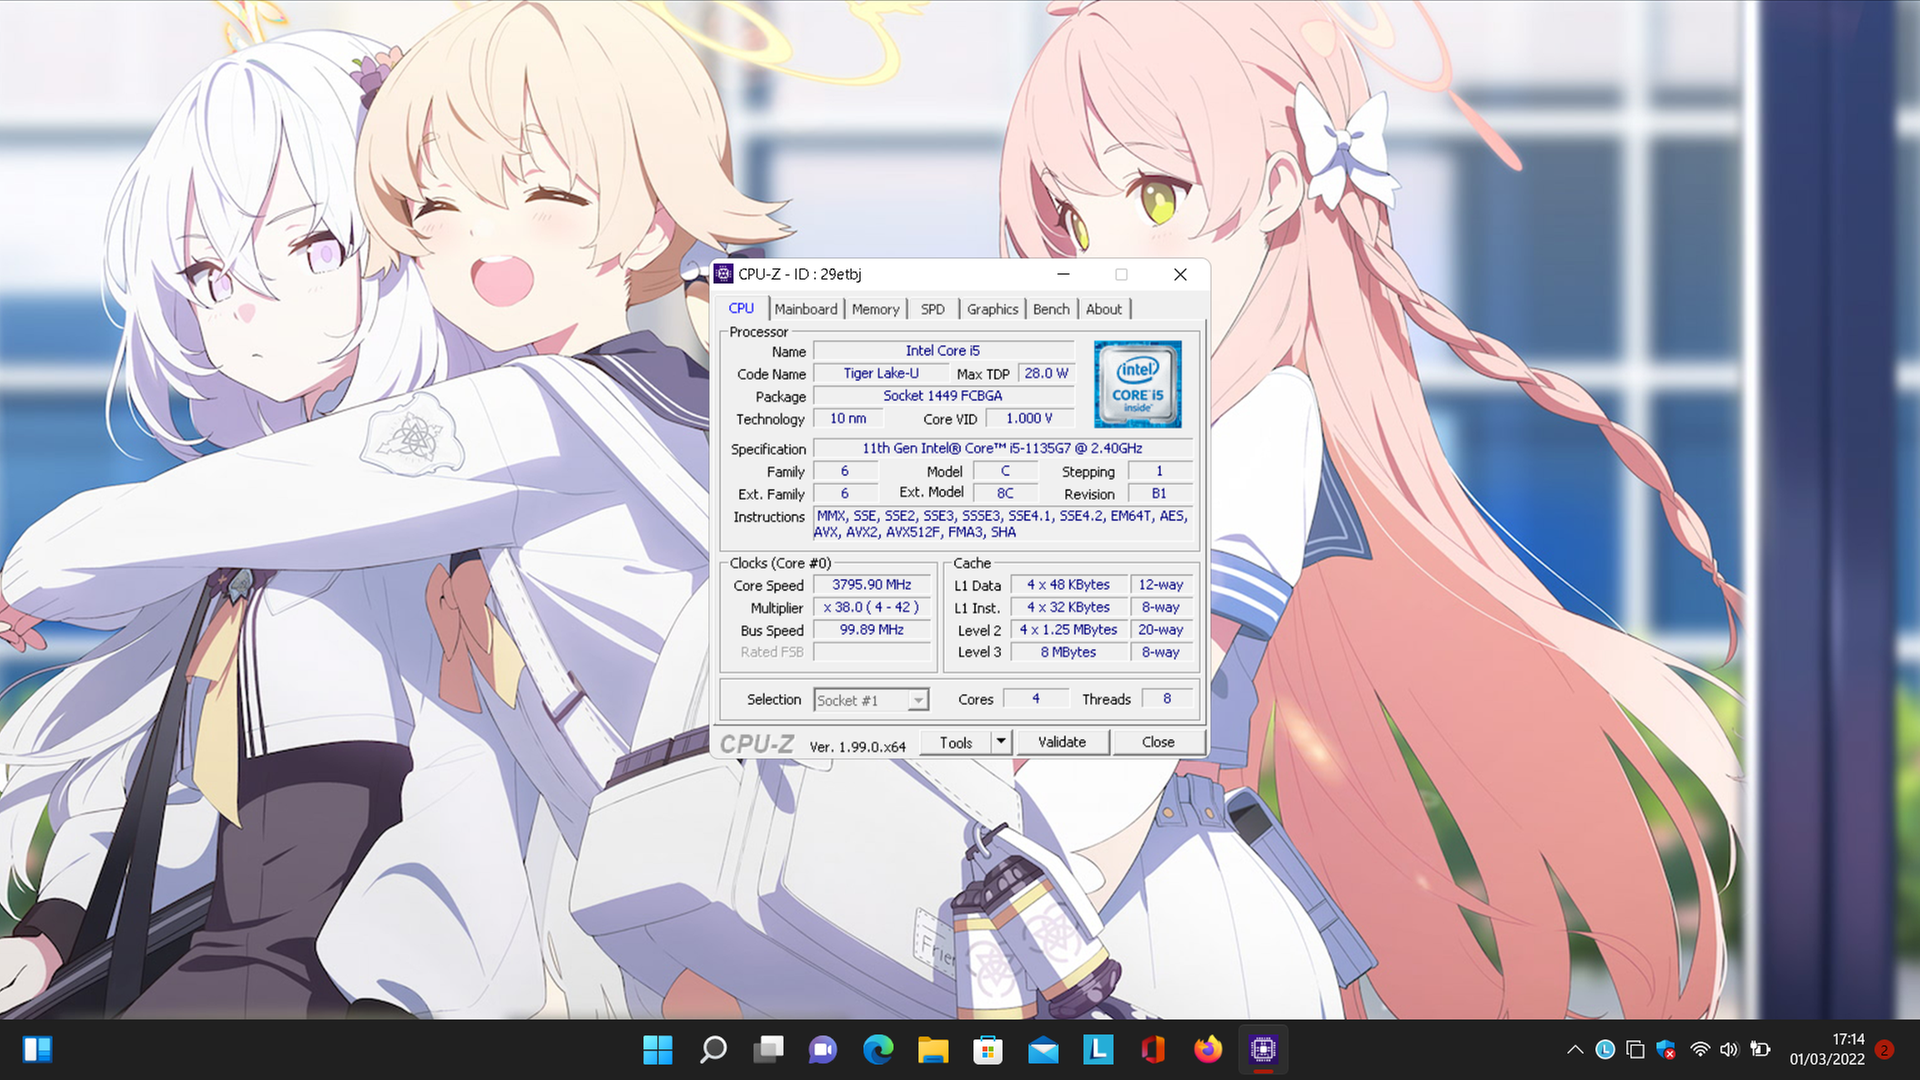Click the Threads count value 8
The width and height of the screenshot is (1920, 1080).
[x=1166, y=699]
